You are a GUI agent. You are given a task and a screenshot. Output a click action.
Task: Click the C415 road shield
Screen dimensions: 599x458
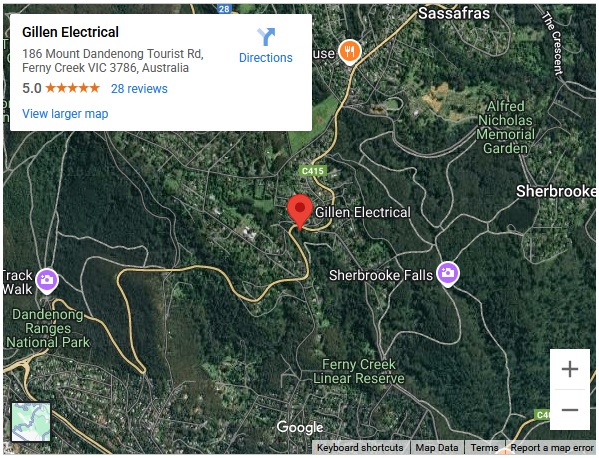312,171
